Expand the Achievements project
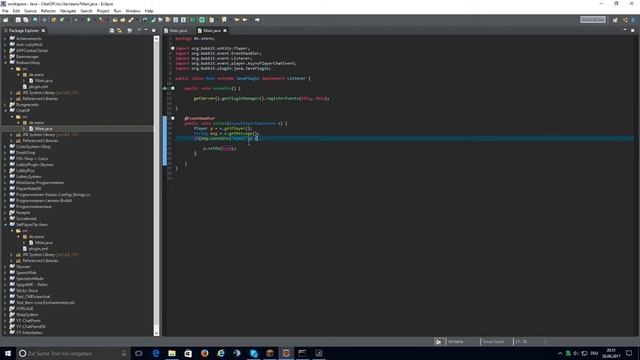 coord(6,39)
